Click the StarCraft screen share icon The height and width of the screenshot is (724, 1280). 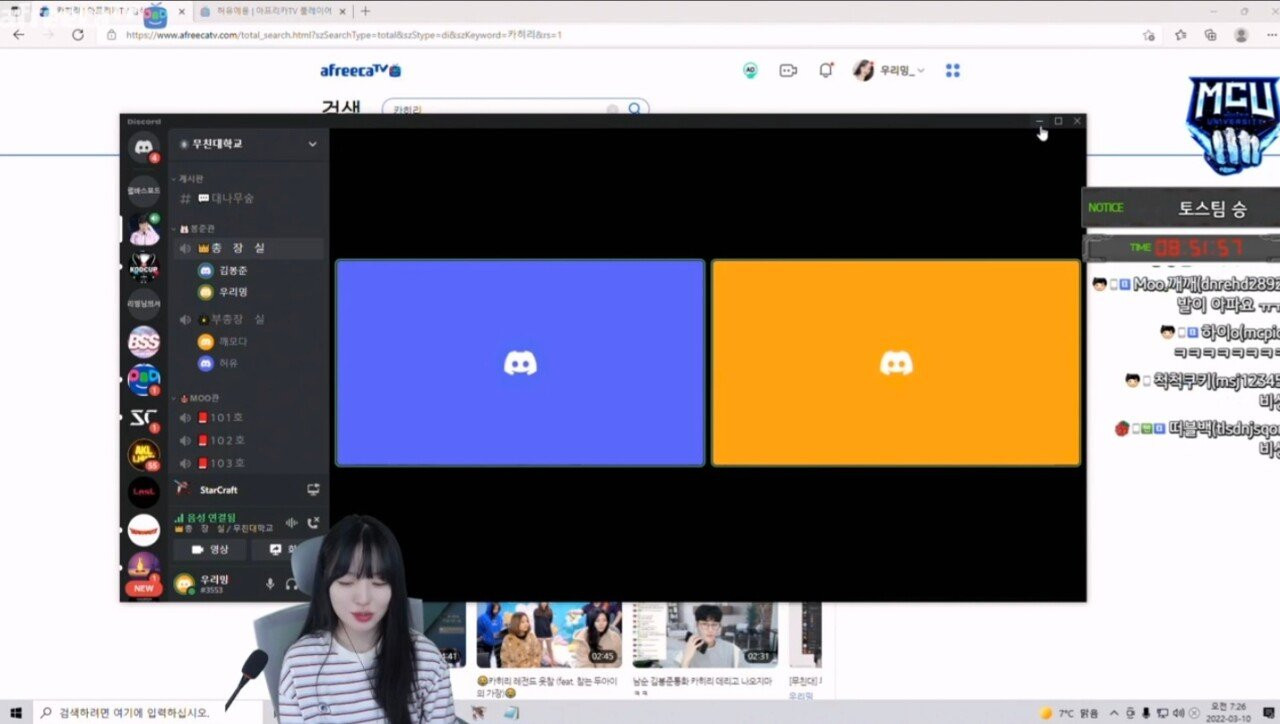(x=313, y=490)
